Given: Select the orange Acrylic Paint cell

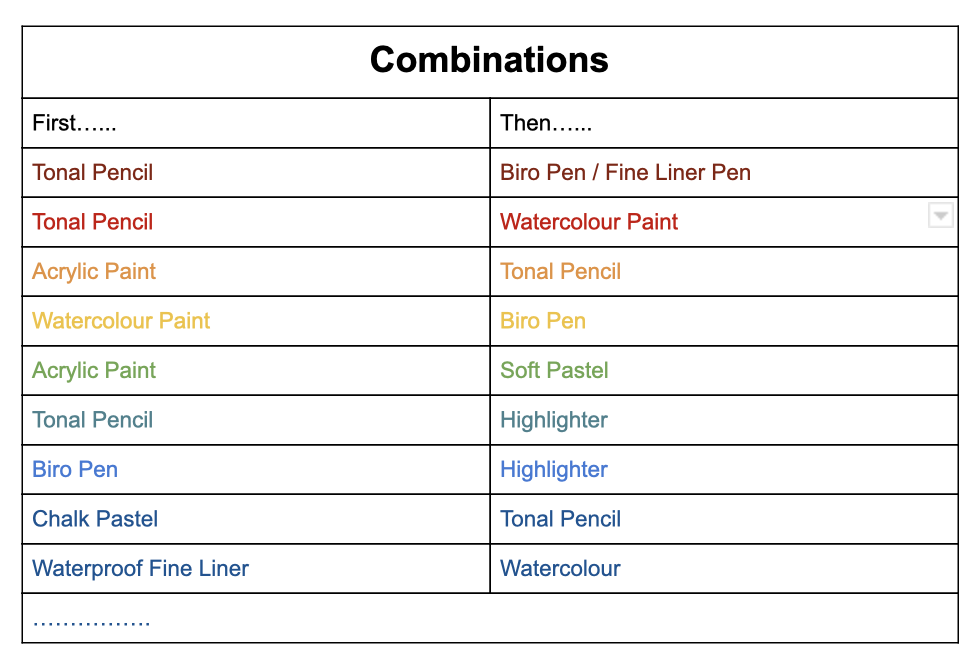Looking at the screenshot, I should tap(94, 271).
